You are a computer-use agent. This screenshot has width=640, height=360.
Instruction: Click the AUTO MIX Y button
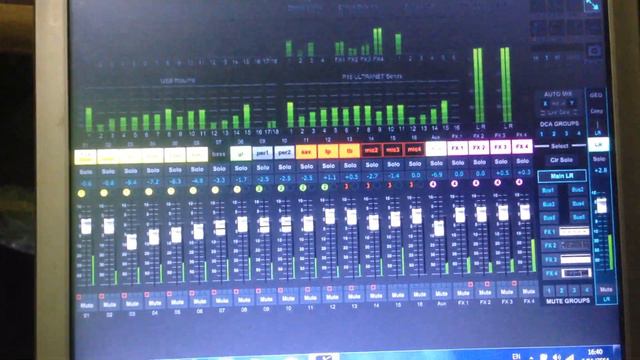pos(571,103)
